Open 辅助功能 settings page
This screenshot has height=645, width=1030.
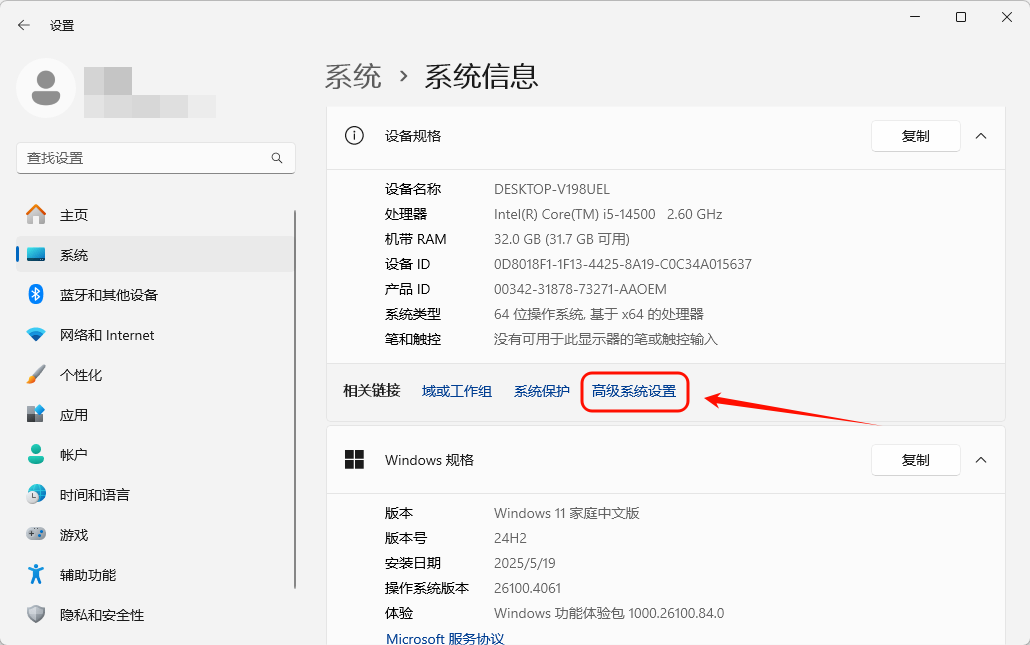pyautogui.click(x=155, y=575)
